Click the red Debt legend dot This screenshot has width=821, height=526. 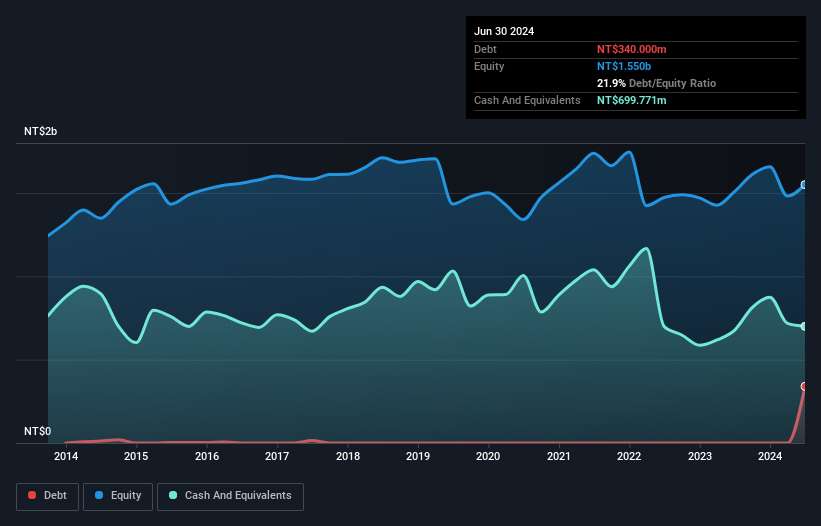click(32, 495)
